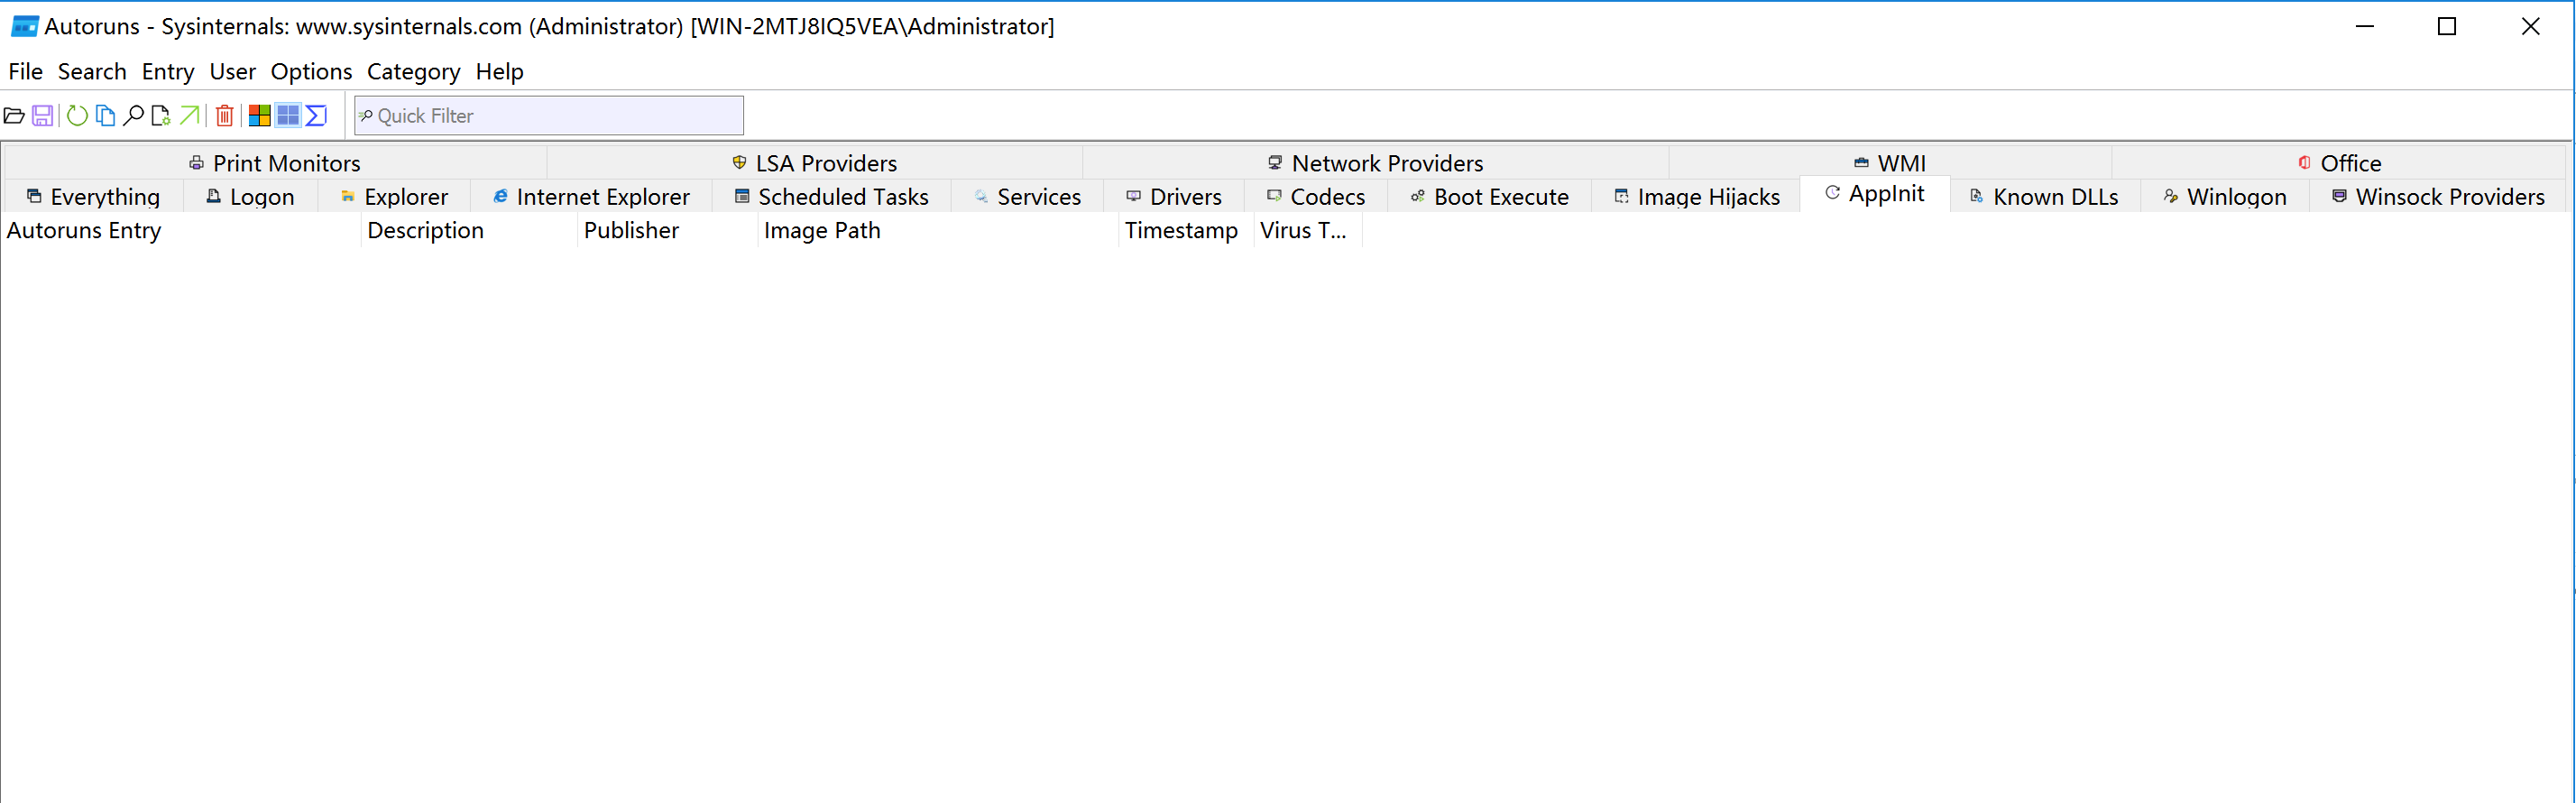Open the Category menu
Image resolution: width=2576 pixels, height=803 pixels.
413,72
